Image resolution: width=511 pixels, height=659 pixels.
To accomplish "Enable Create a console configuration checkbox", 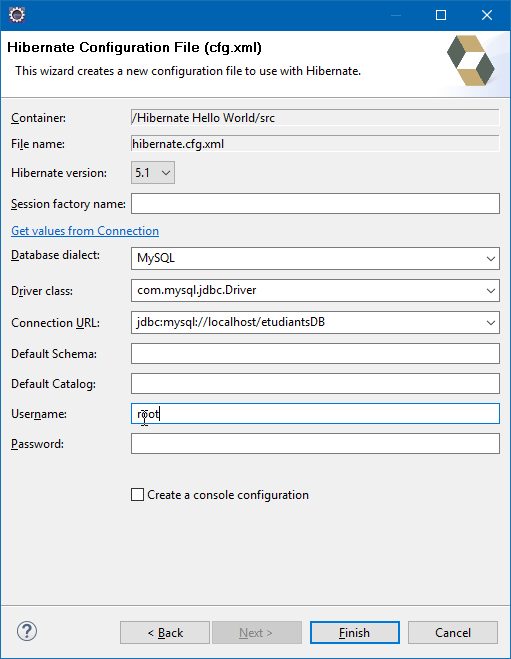I will [137, 495].
